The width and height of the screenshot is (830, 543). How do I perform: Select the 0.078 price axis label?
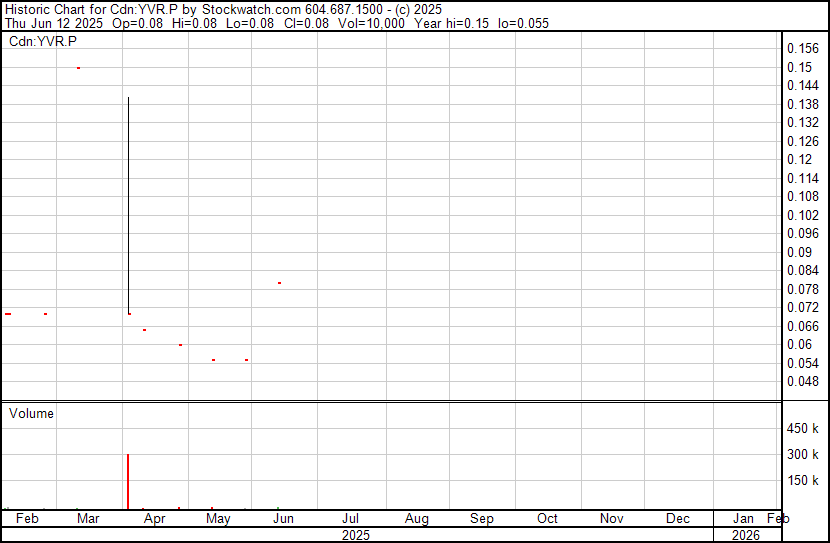click(802, 289)
